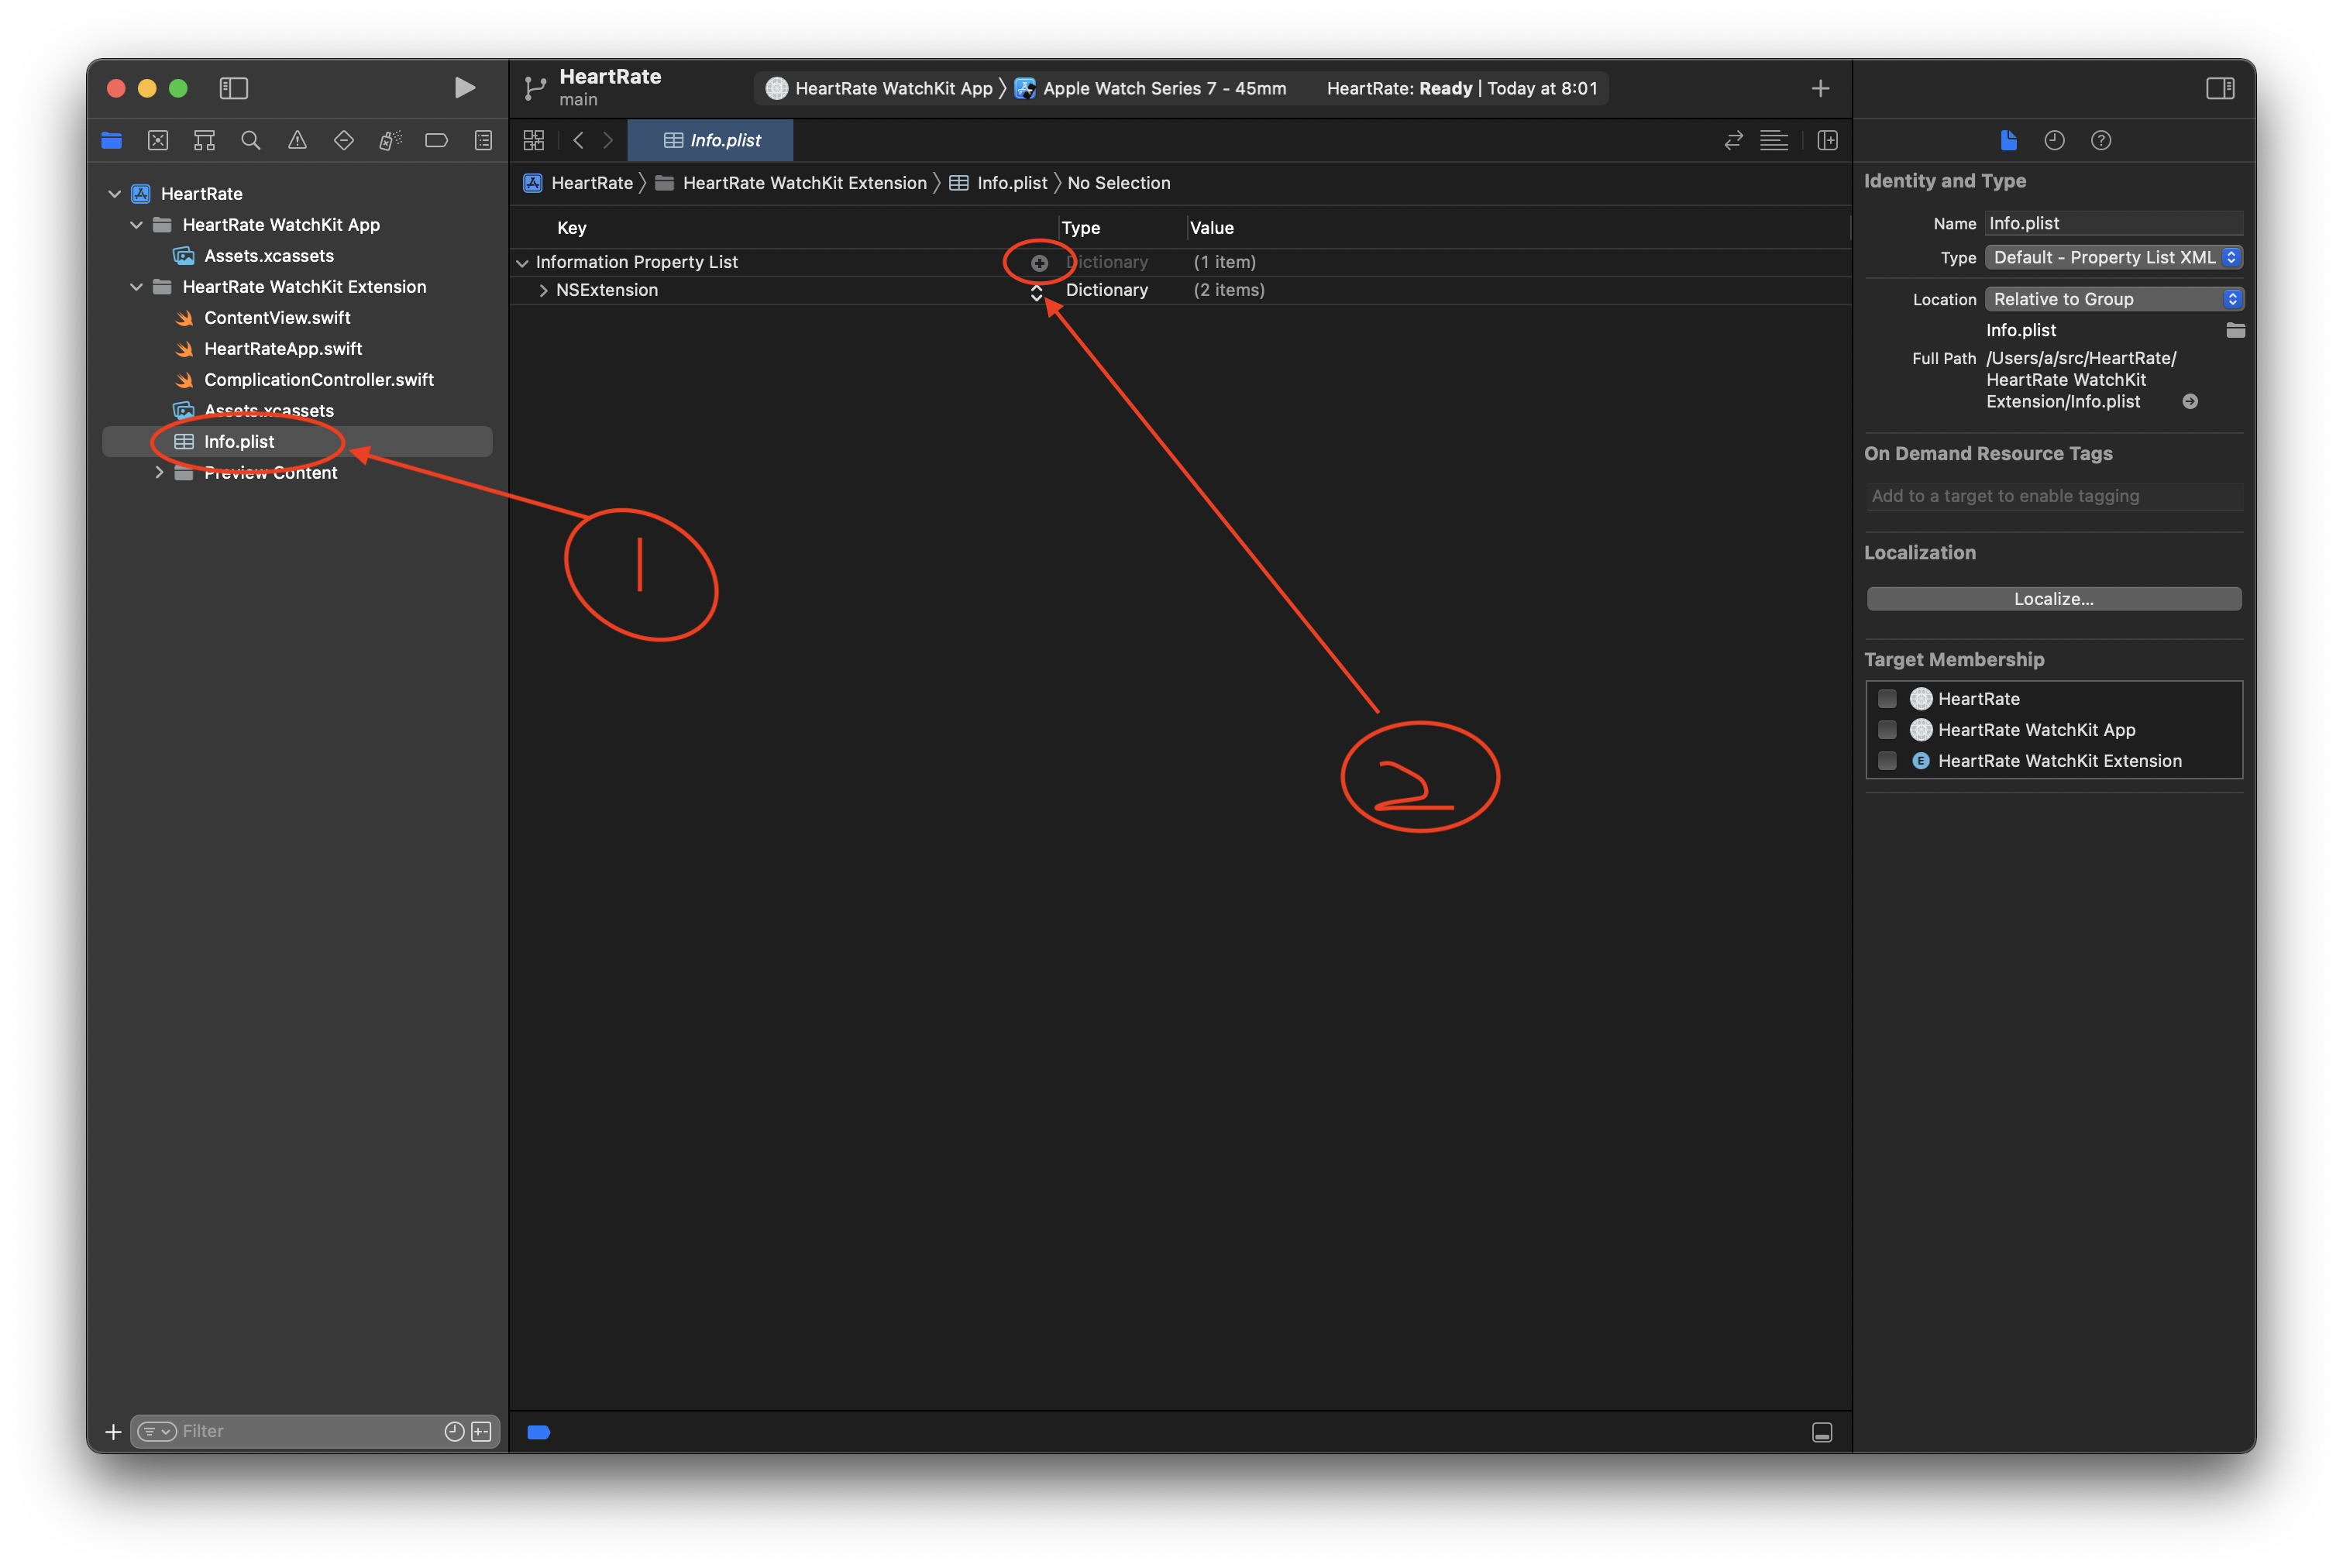Click the On Demand Resource Tags field
2343x1568 pixels.
click(2054, 497)
